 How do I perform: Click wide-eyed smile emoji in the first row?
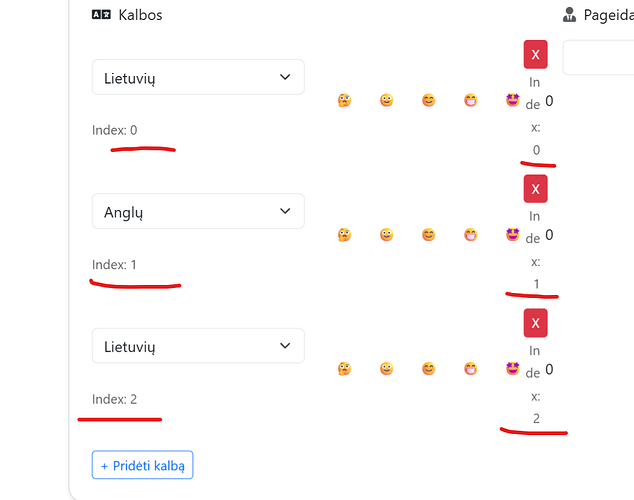click(x=386, y=100)
